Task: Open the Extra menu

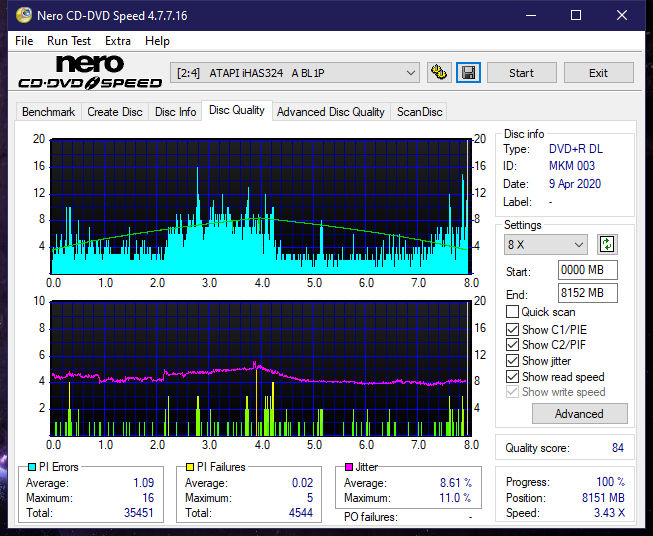Action: (x=118, y=41)
